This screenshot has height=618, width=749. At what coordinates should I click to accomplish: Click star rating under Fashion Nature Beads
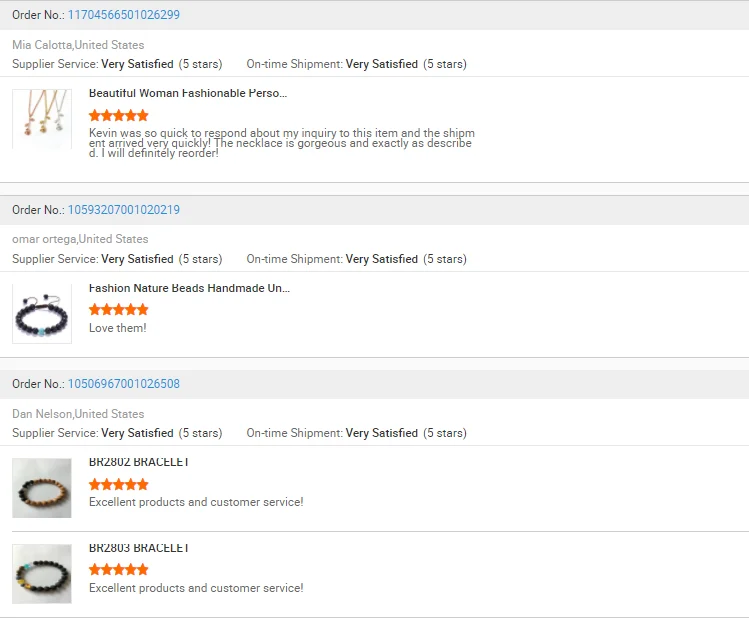[x=118, y=310]
